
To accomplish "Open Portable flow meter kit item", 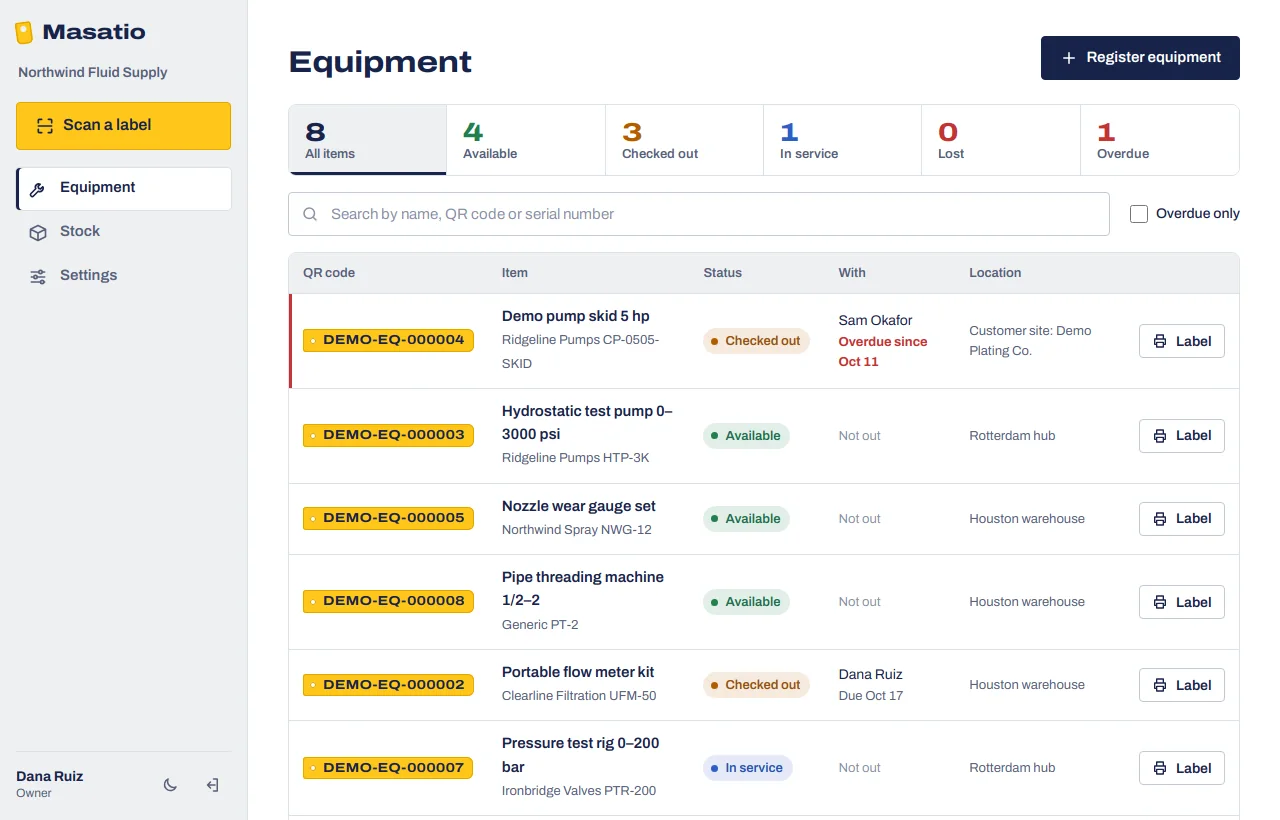I will coord(578,673).
